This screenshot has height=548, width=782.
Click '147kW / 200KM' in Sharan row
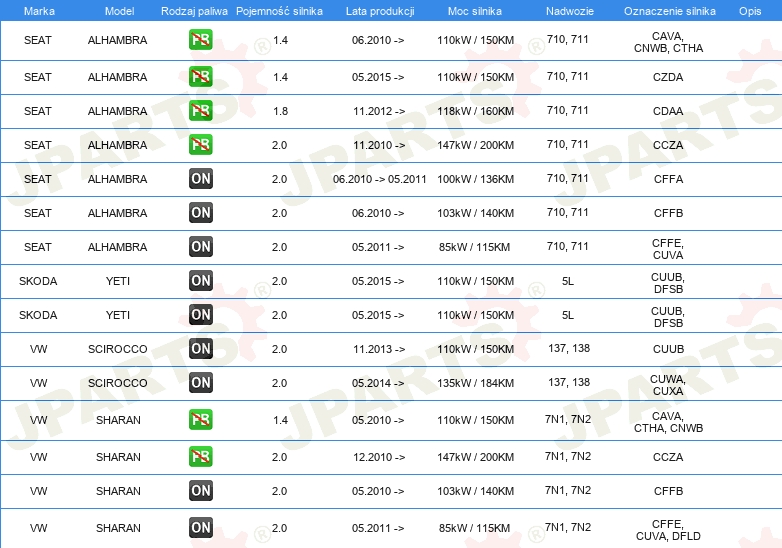point(475,457)
